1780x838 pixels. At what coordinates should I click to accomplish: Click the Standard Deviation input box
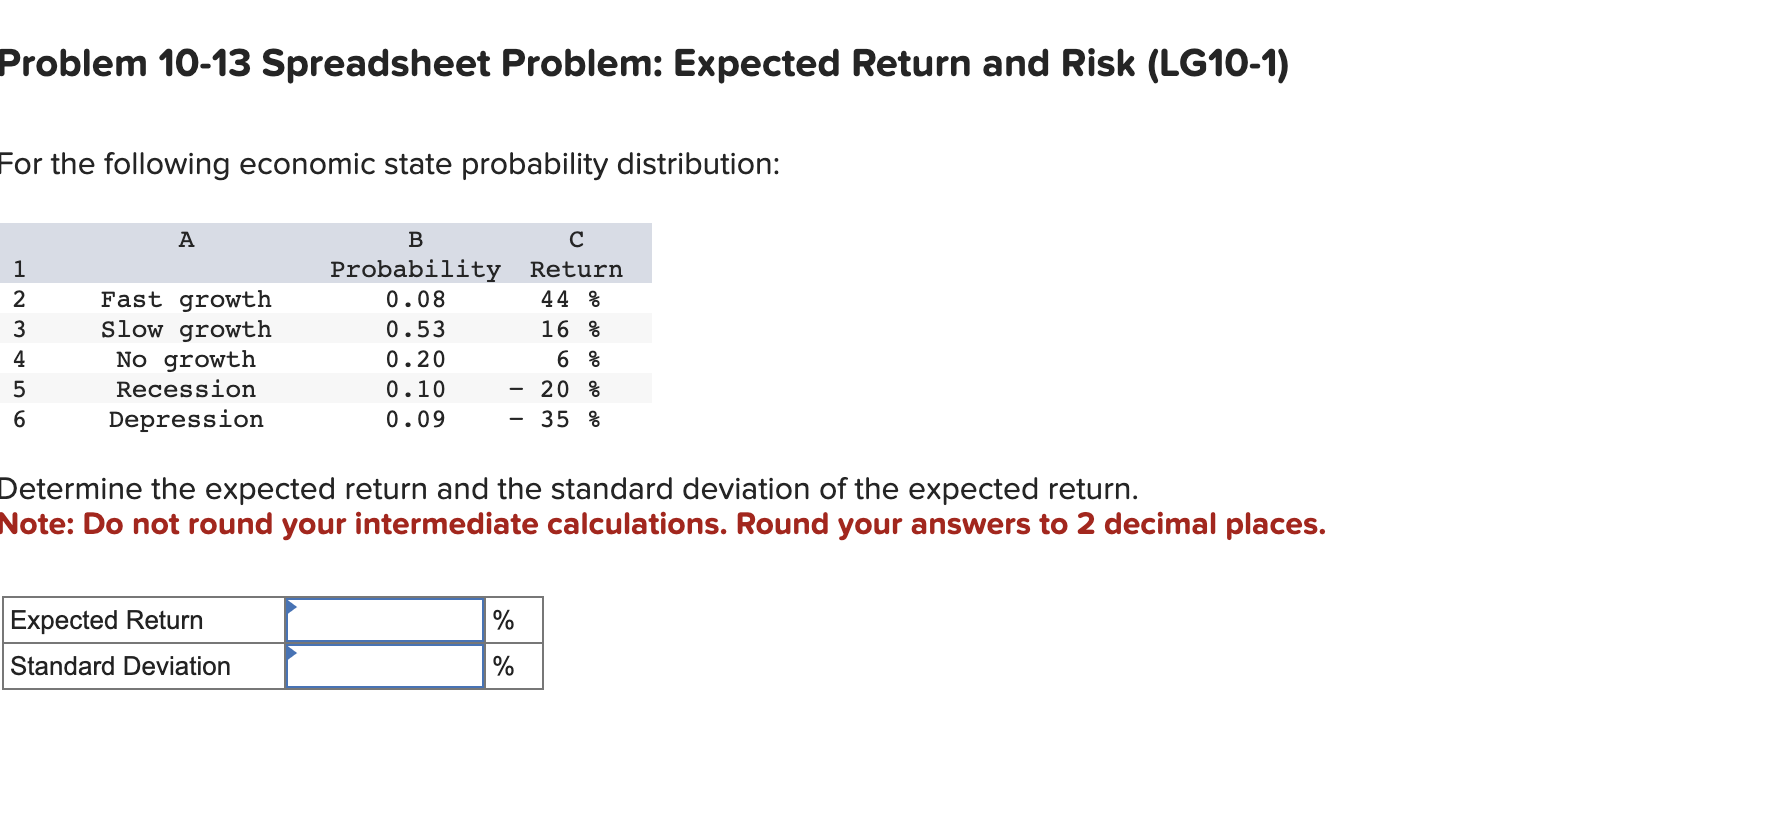pos(385,666)
